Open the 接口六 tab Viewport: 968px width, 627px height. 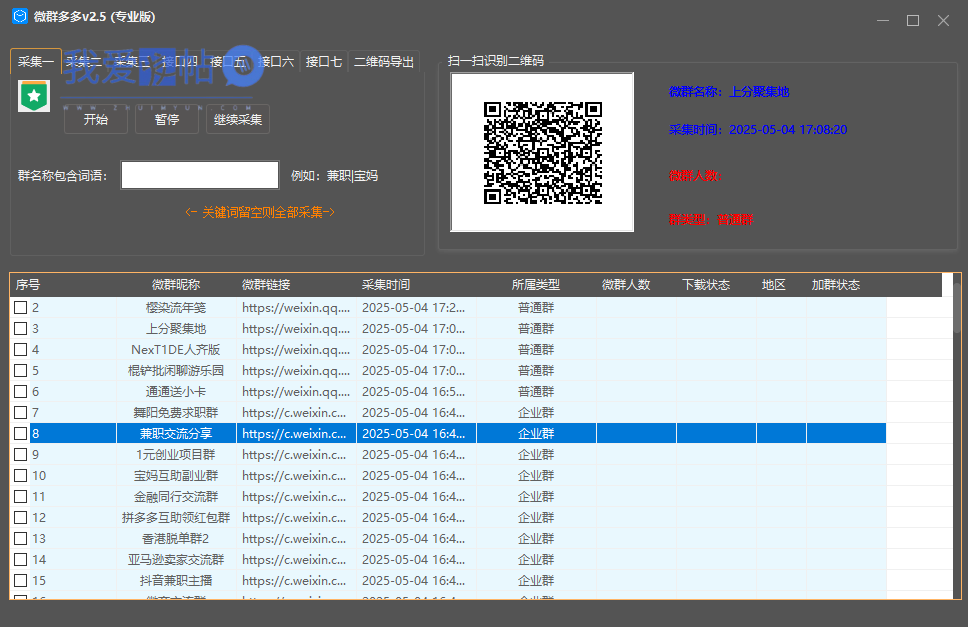coord(276,61)
